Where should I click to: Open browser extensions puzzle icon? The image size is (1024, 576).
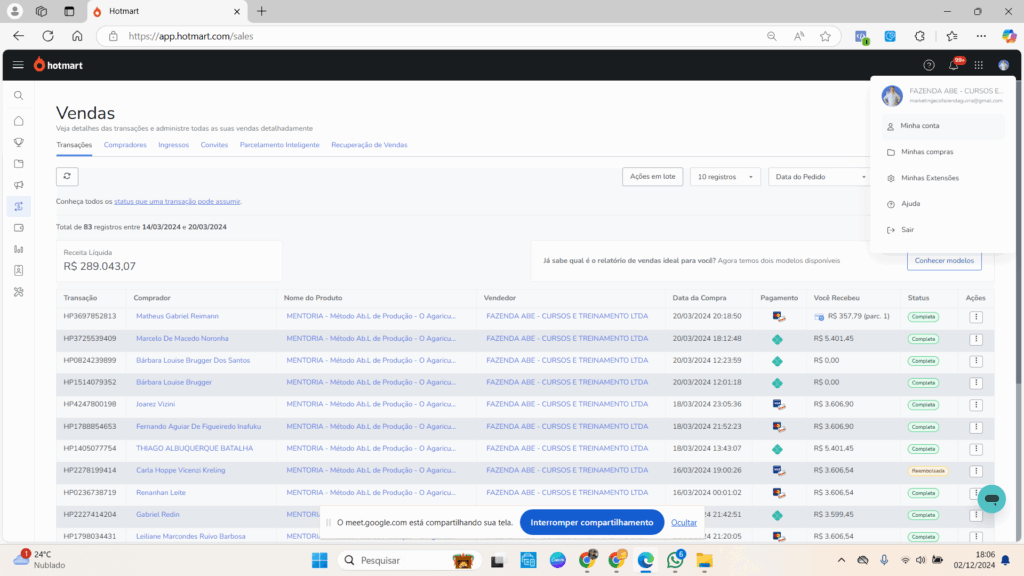pyautogui.click(x=920, y=36)
